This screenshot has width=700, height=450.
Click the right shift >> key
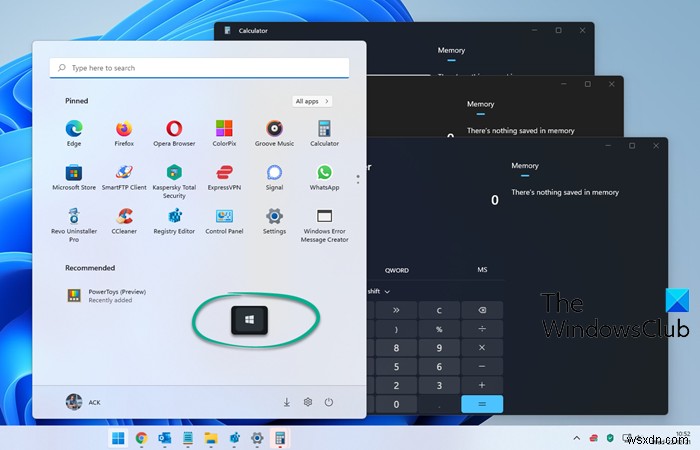click(396, 310)
